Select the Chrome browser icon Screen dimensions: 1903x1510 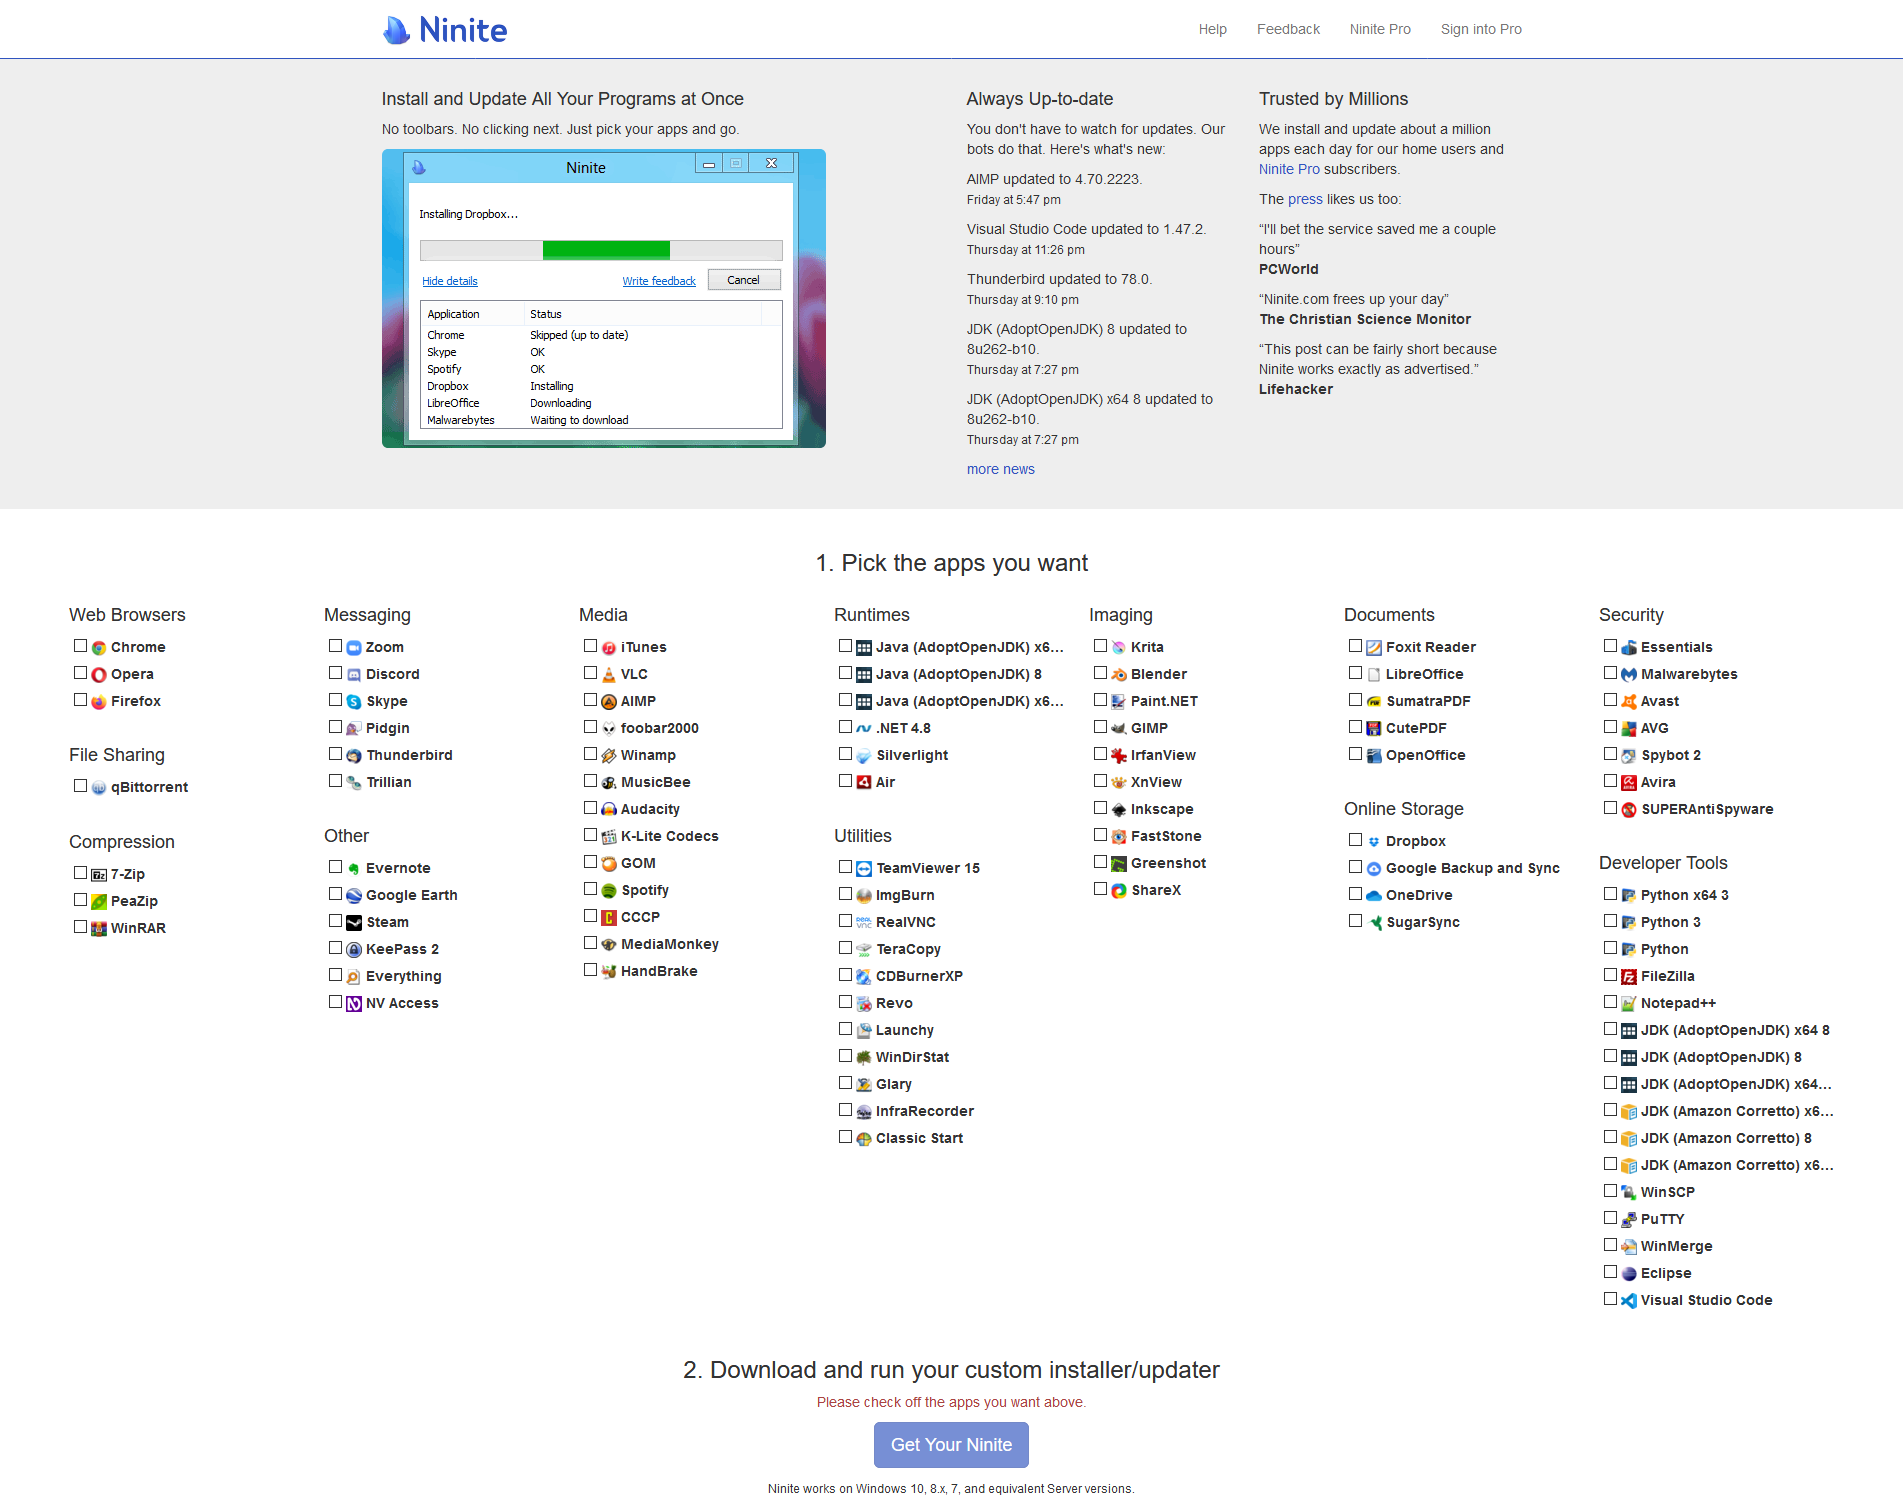pyautogui.click(x=98, y=646)
